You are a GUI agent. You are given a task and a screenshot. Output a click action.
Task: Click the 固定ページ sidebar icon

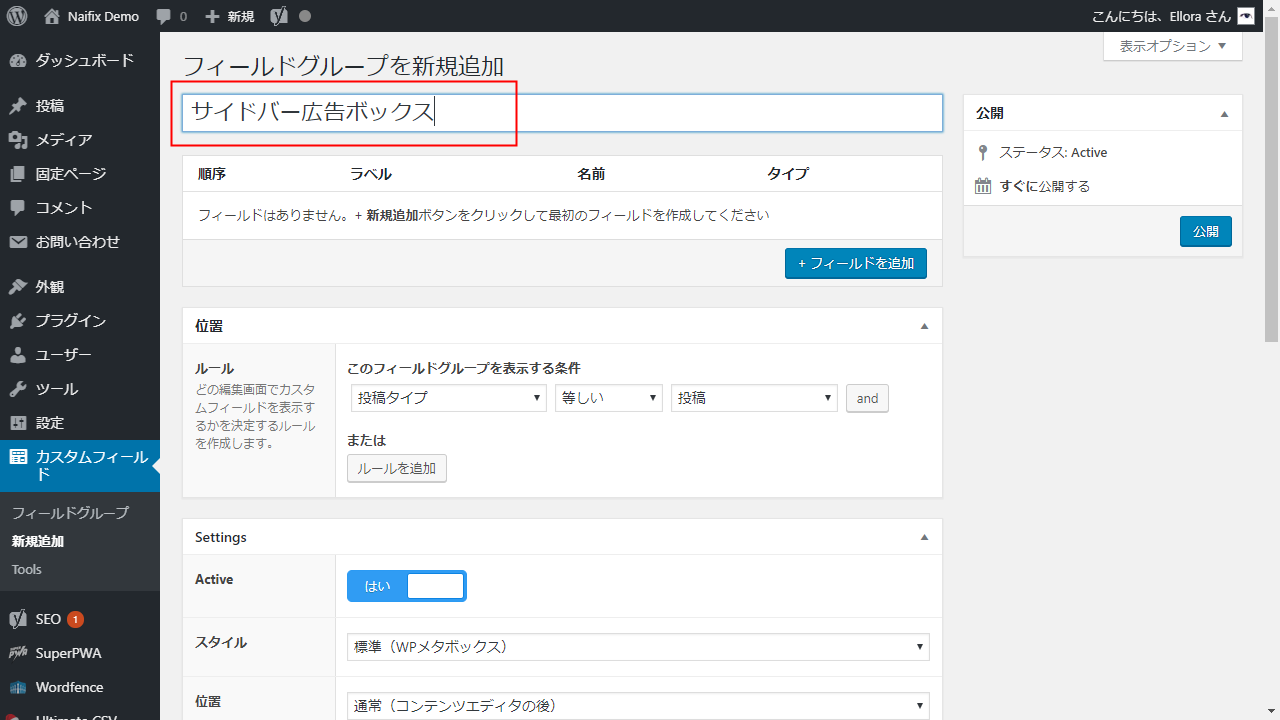click(18, 174)
